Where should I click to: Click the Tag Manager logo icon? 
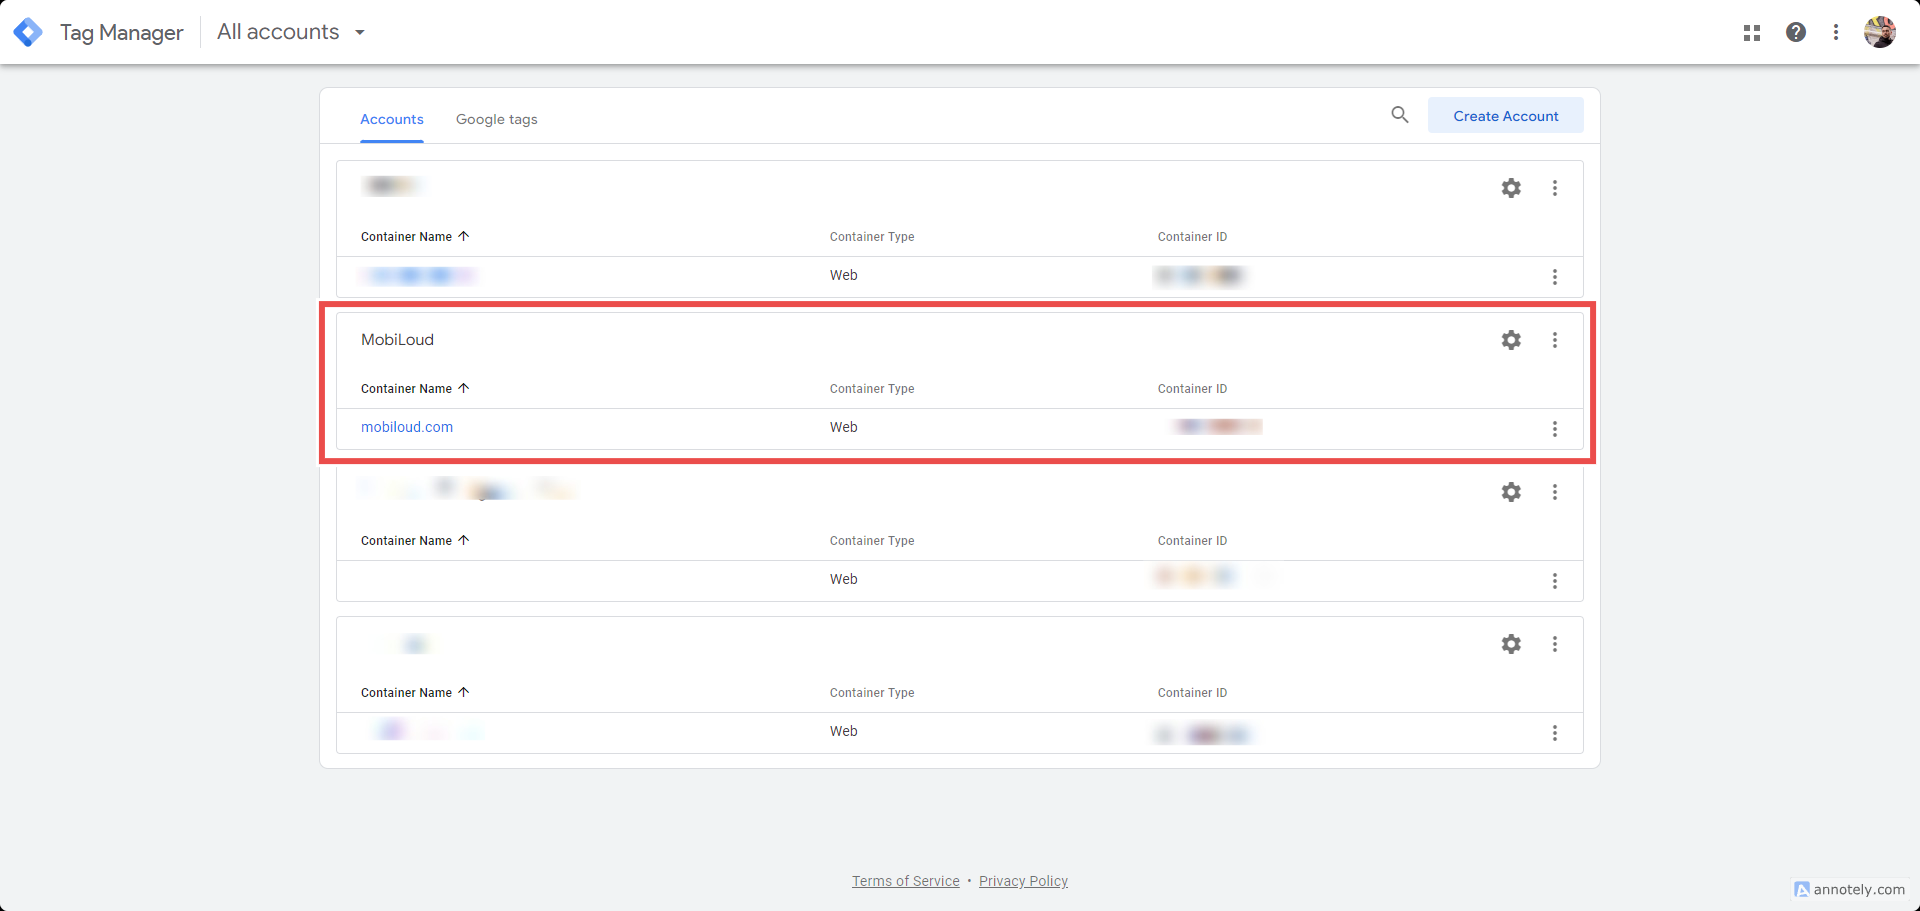click(28, 32)
